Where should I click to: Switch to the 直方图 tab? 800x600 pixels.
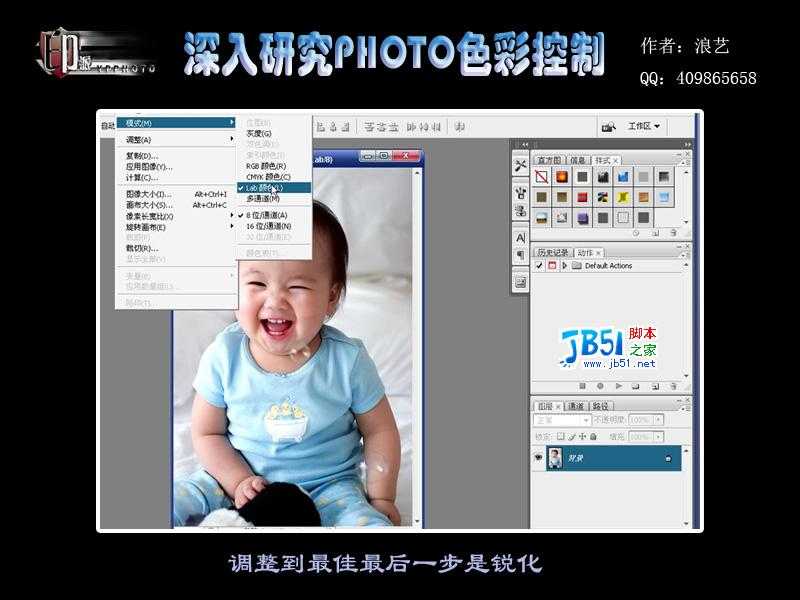[x=549, y=160]
